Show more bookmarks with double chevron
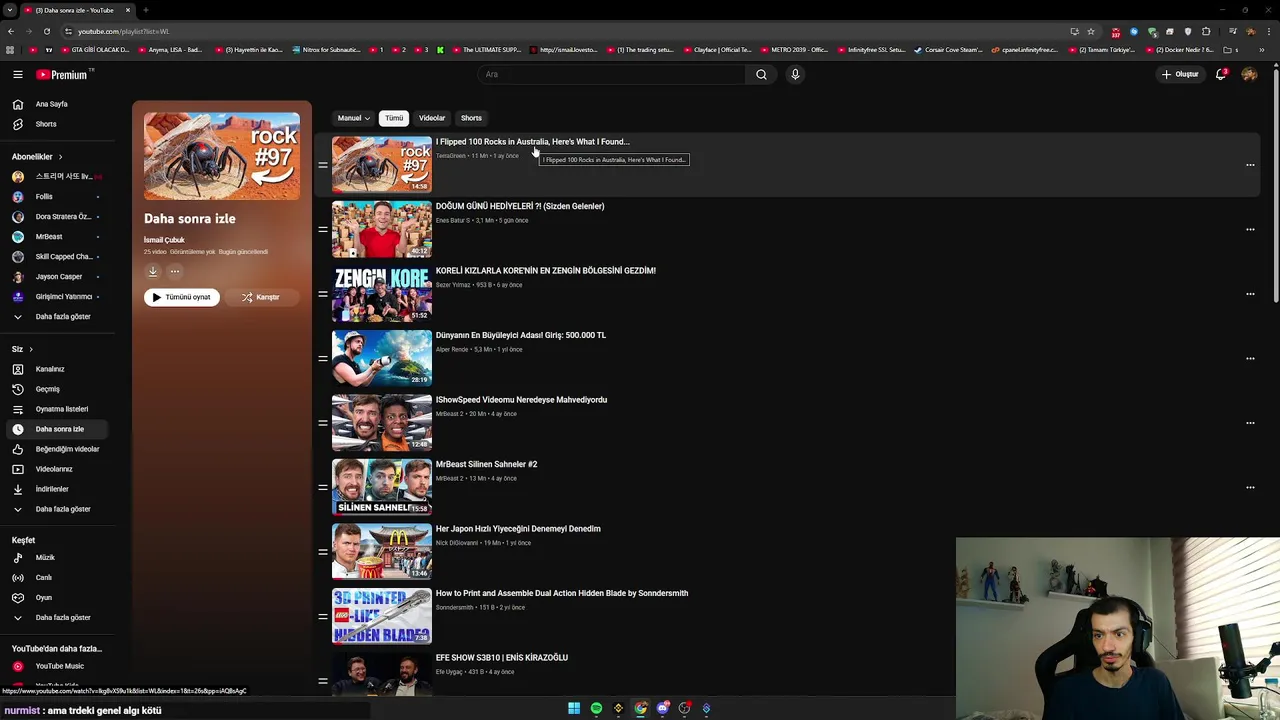The image size is (1280, 720). coord(1263,50)
